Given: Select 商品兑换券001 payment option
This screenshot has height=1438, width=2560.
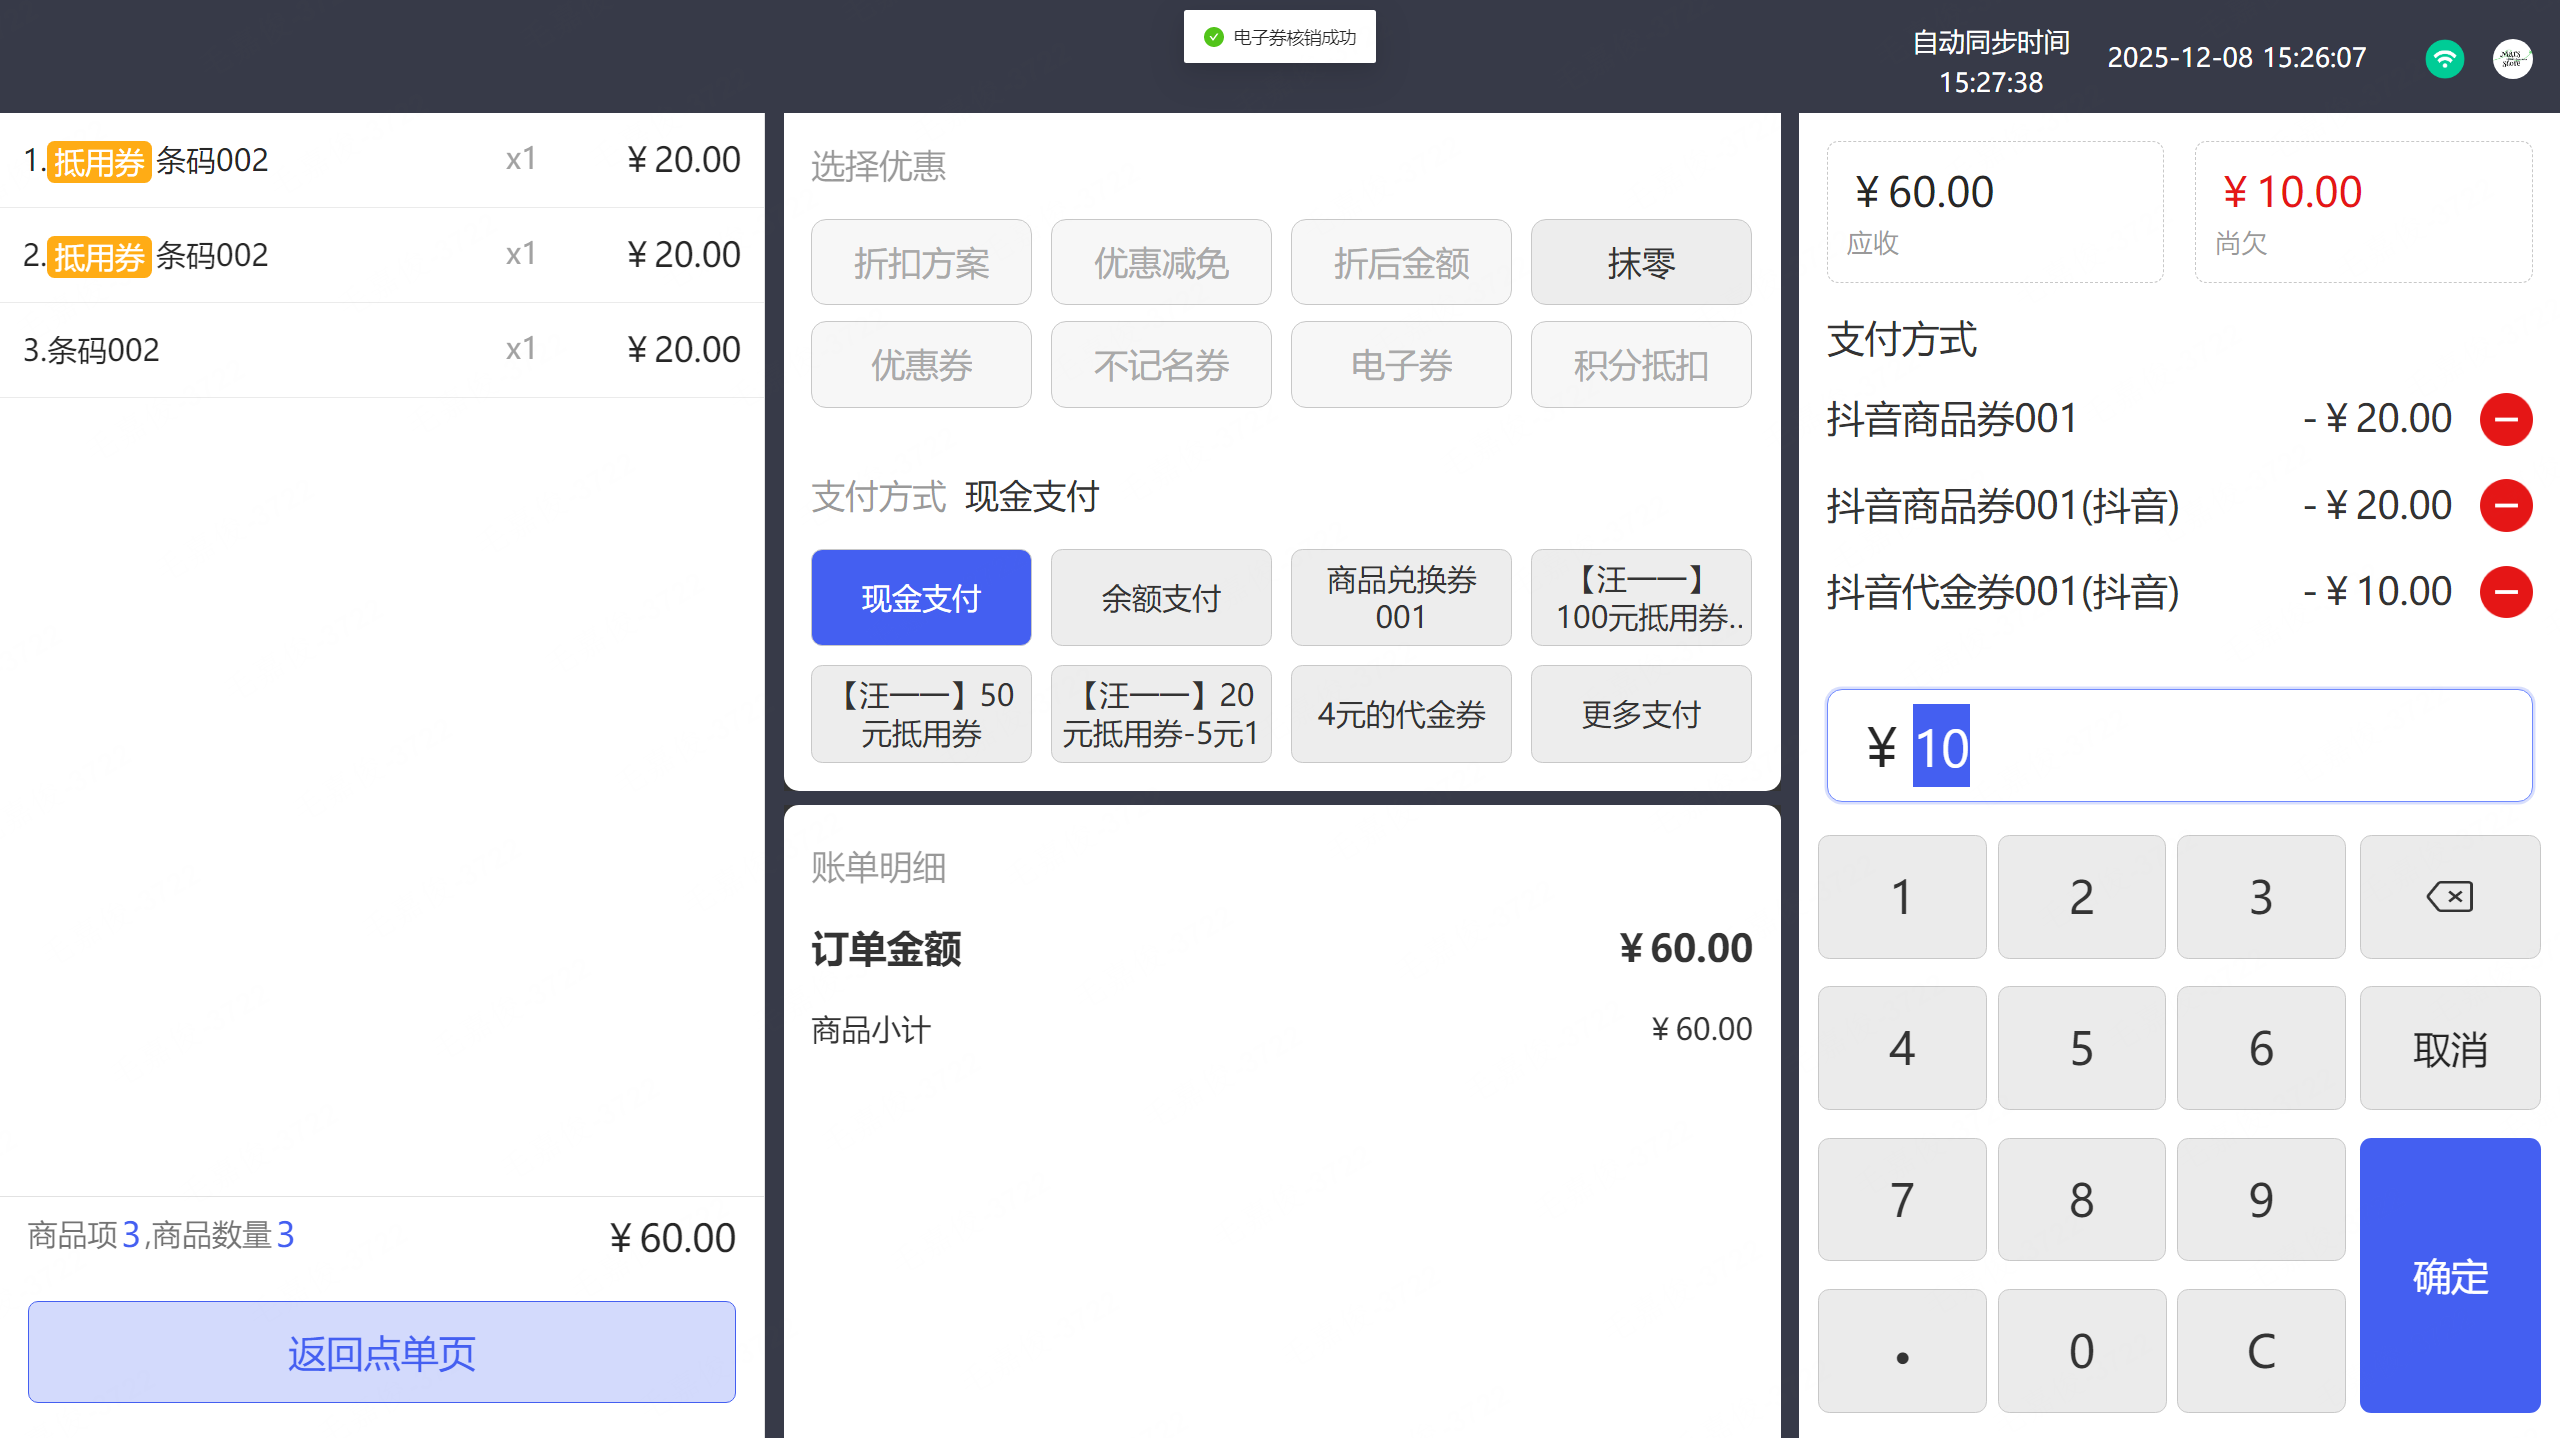Looking at the screenshot, I should (x=1400, y=598).
